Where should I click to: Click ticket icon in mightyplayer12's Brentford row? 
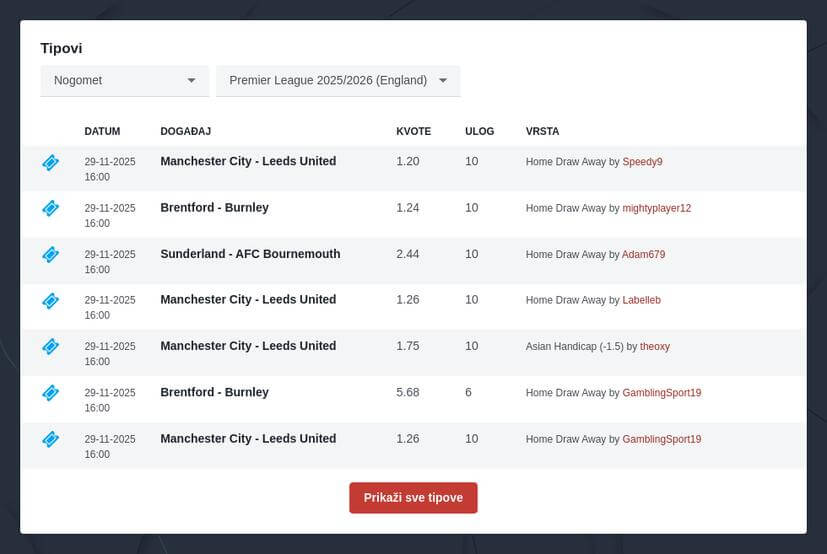point(51,208)
